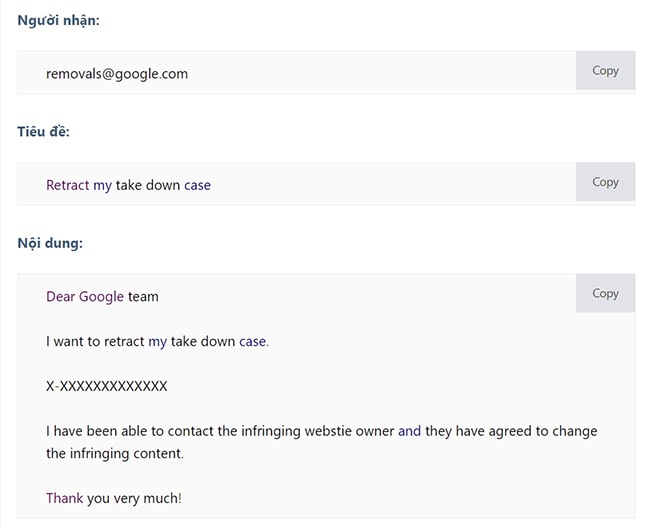Copy the email body content

click(x=605, y=293)
